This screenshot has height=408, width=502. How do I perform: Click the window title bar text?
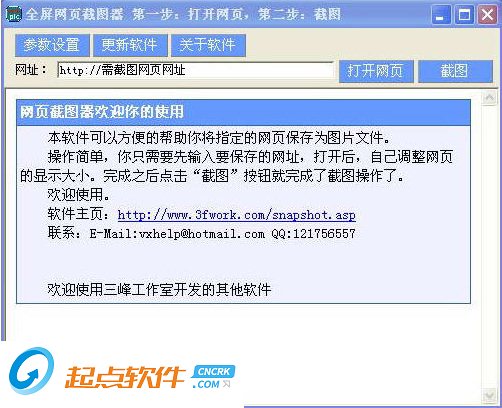183,14
